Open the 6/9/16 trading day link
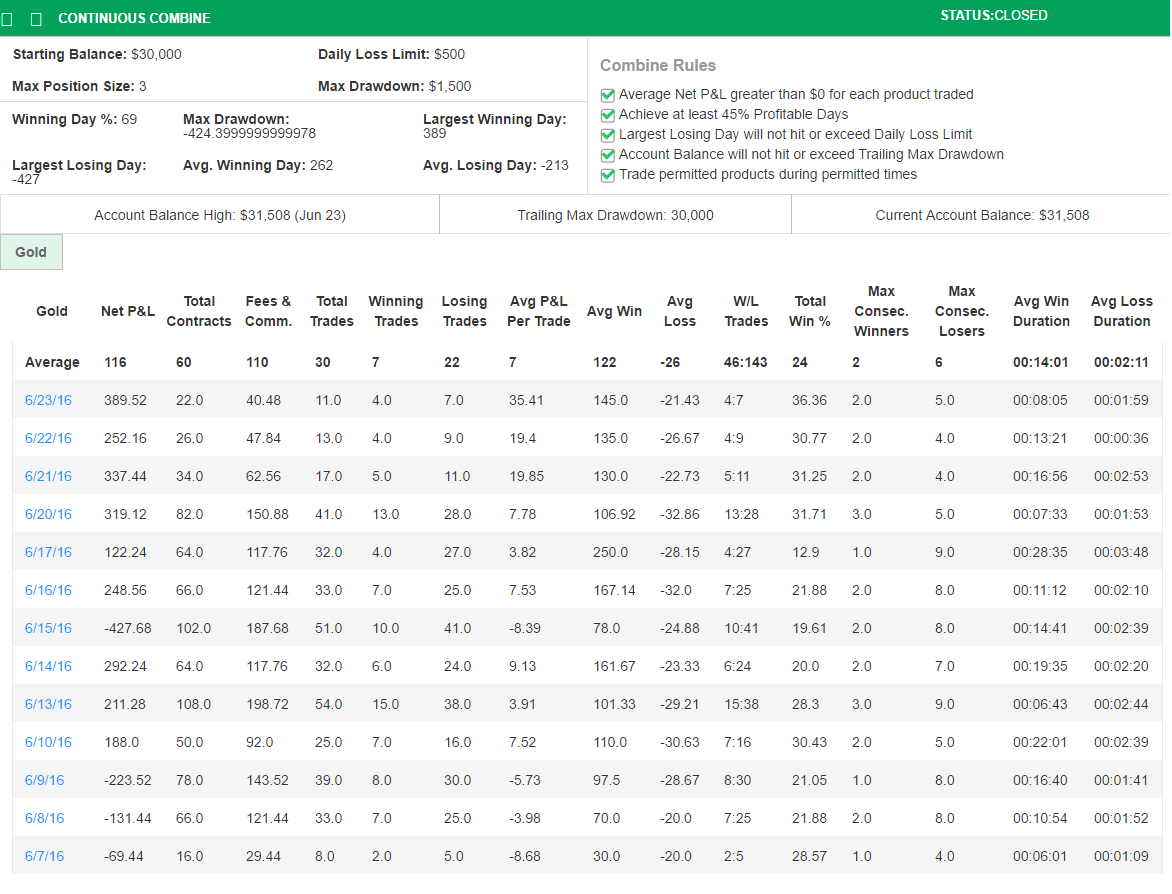 point(44,780)
